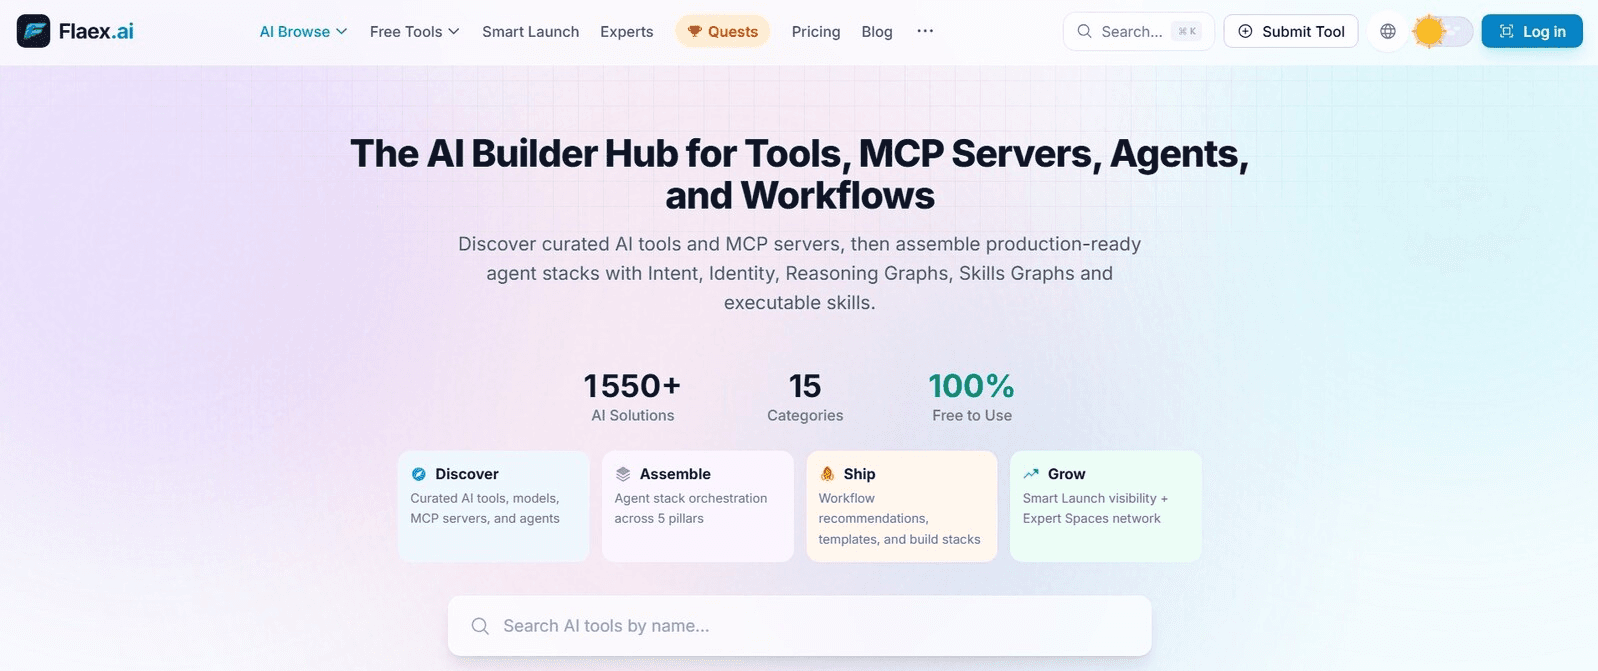Focus the 'Search AI tools by name' field

(799, 626)
